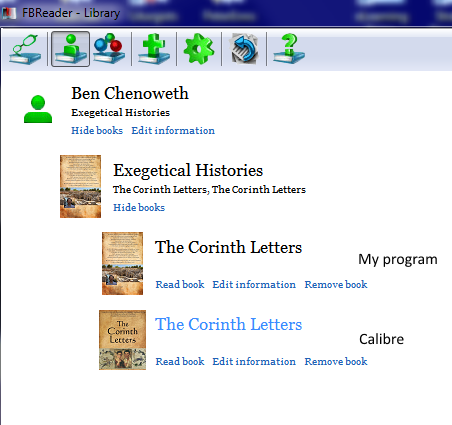The height and width of the screenshot is (425, 452).
Task: Edit information of the Calibre Corinth Letters
Action: [x=254, y=361]
